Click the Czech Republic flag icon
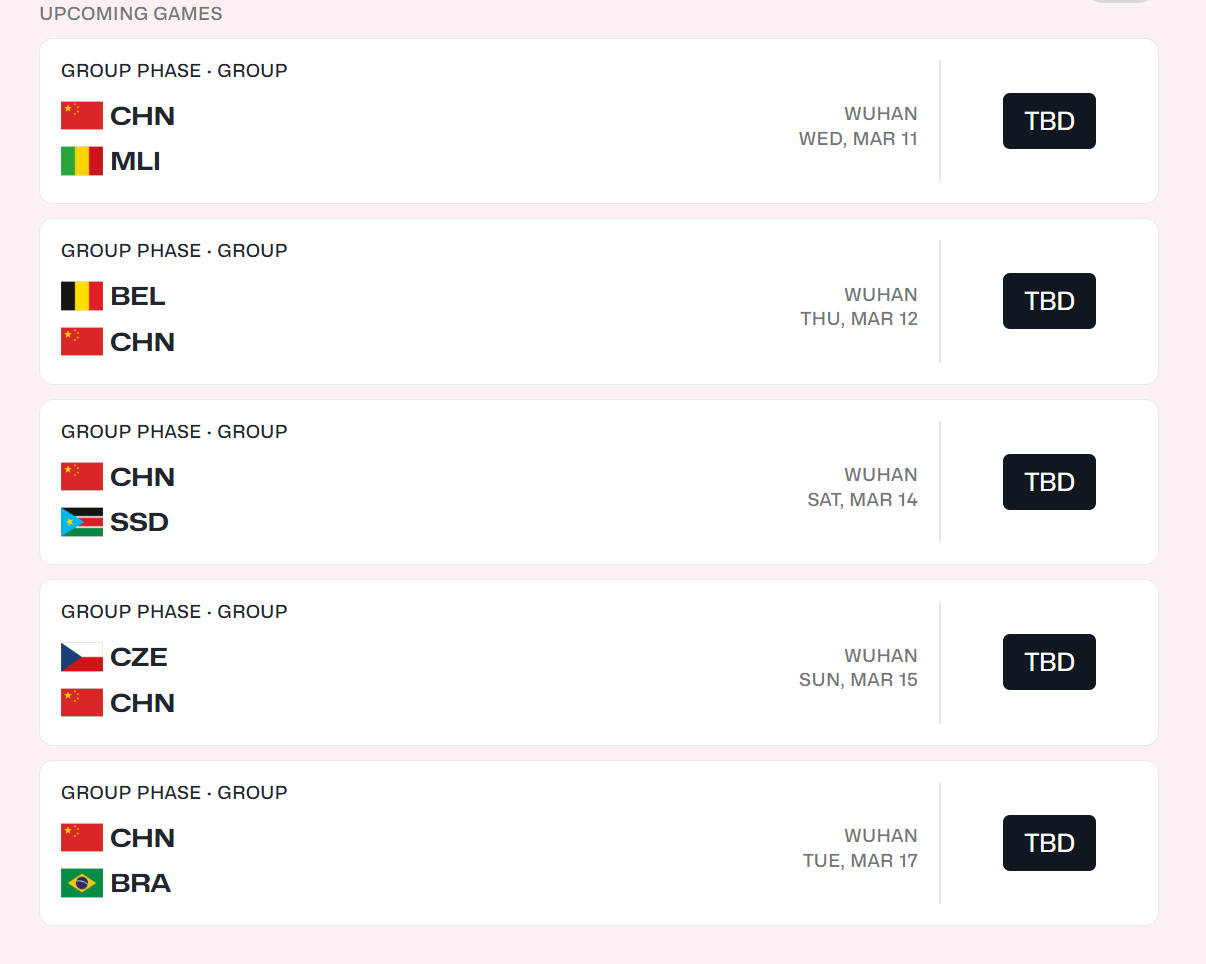Screen dimensions: 1206x964 pos(82,657)
